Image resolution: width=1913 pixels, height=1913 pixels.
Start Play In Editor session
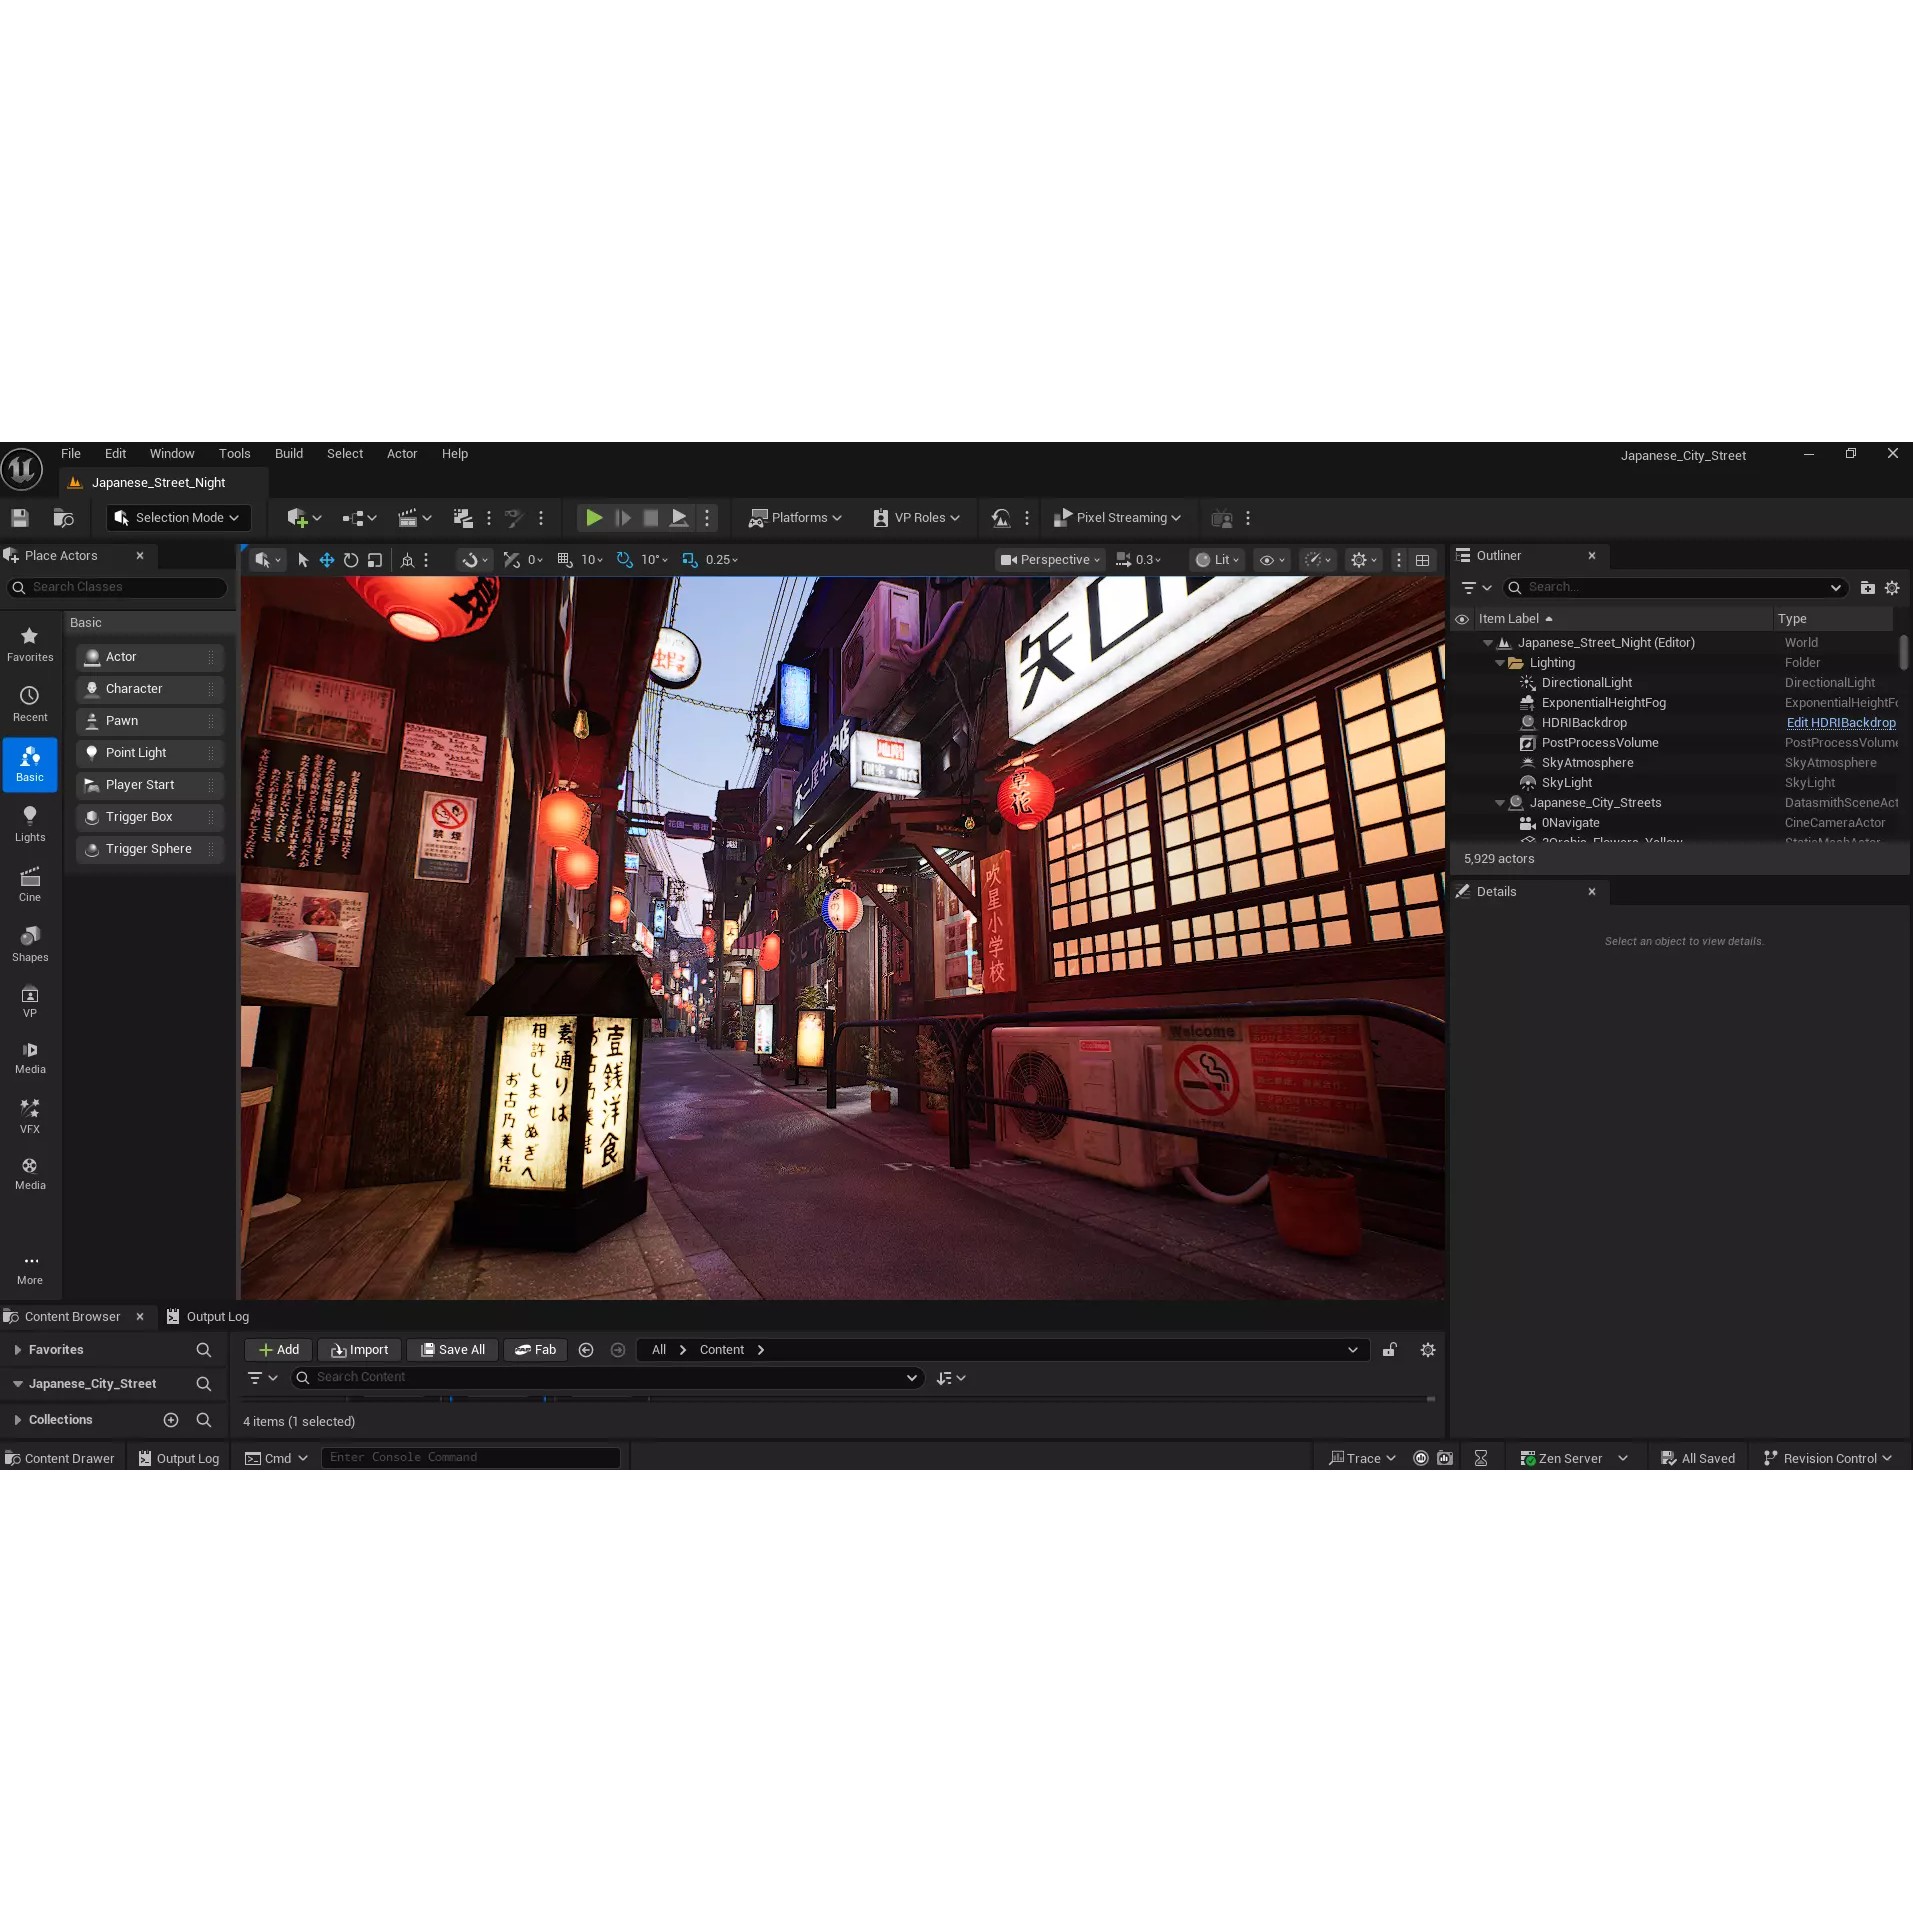(593, 517)
